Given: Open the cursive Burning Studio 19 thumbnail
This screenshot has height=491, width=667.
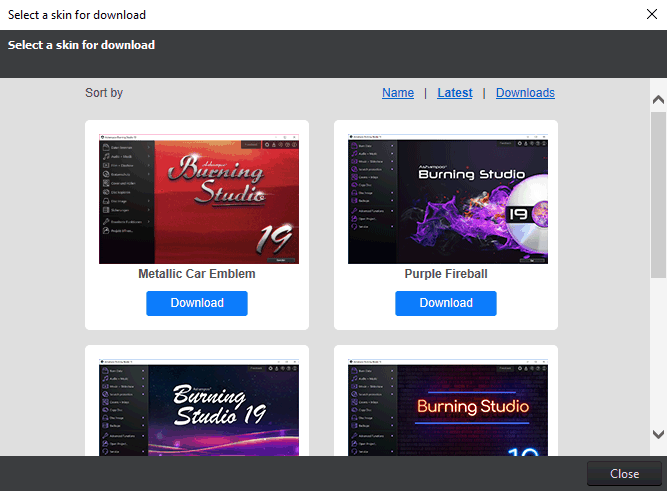Looking at the screenshot, I should click(199, 408).
